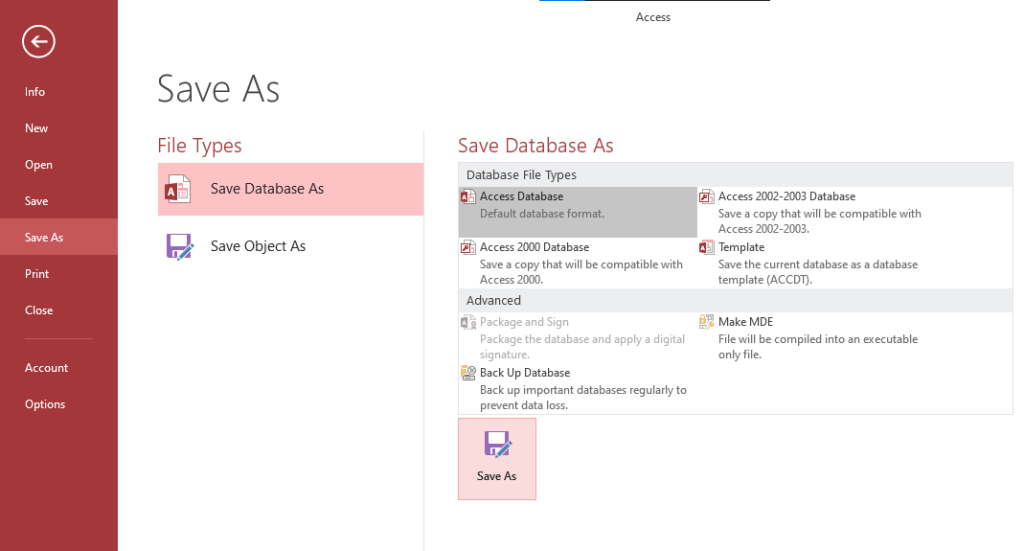Click the 'Default database format.' description
Image resolution: width=1024 pixels, height=551 pixels.
542,213
